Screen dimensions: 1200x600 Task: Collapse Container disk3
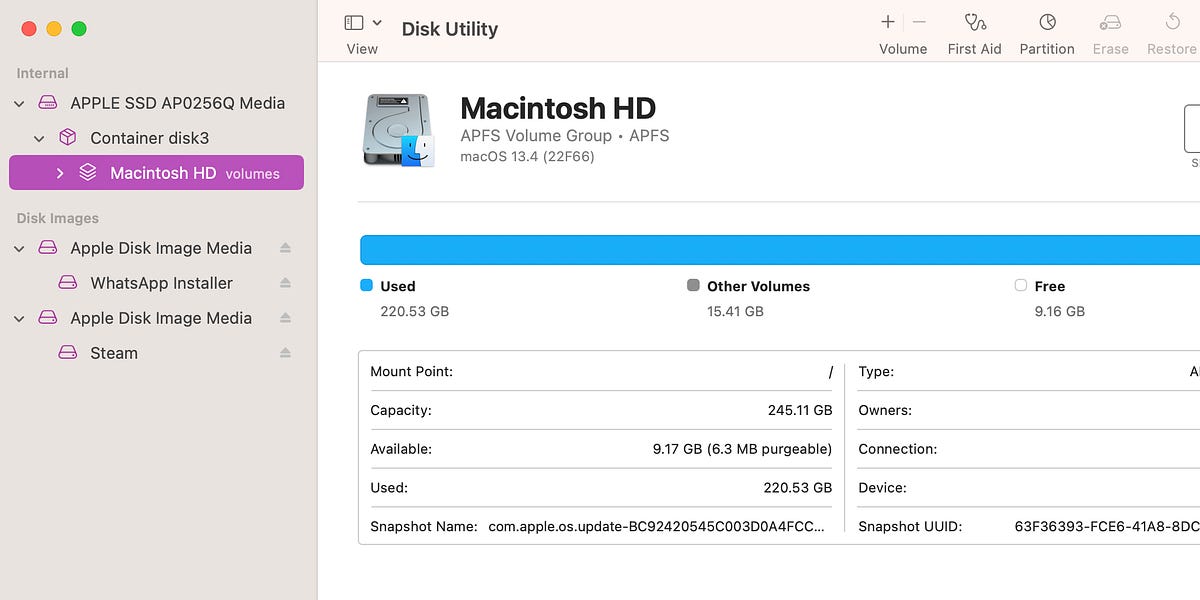38,138
